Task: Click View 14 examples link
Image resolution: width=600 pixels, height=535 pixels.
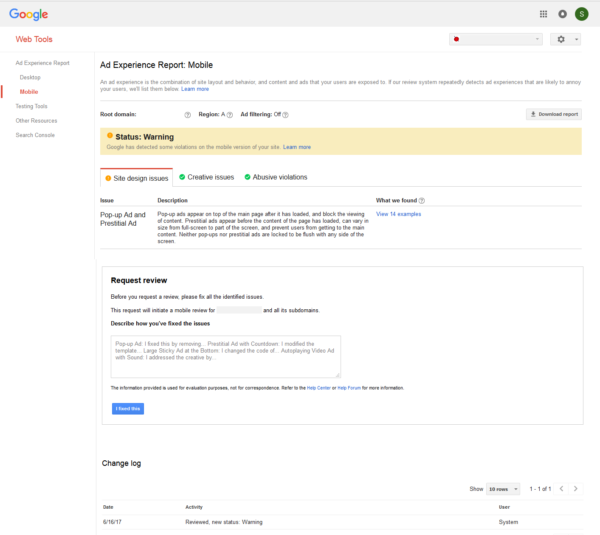Action: click(398, 214)
